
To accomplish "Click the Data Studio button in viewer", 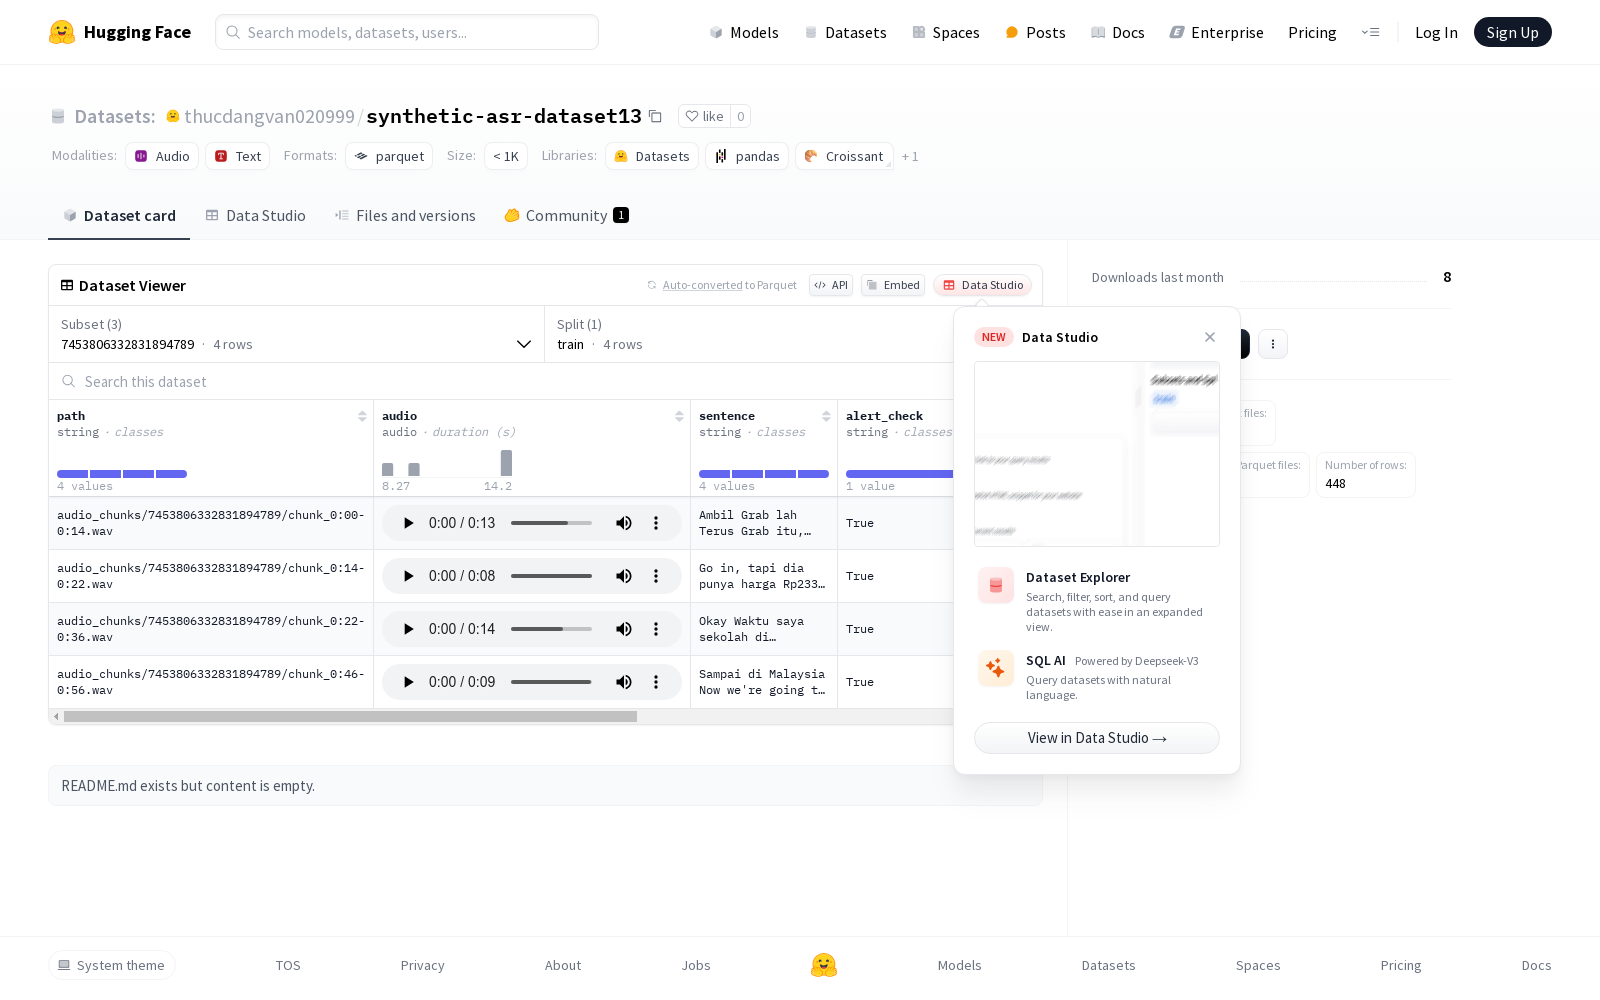I will coord(983,285).
